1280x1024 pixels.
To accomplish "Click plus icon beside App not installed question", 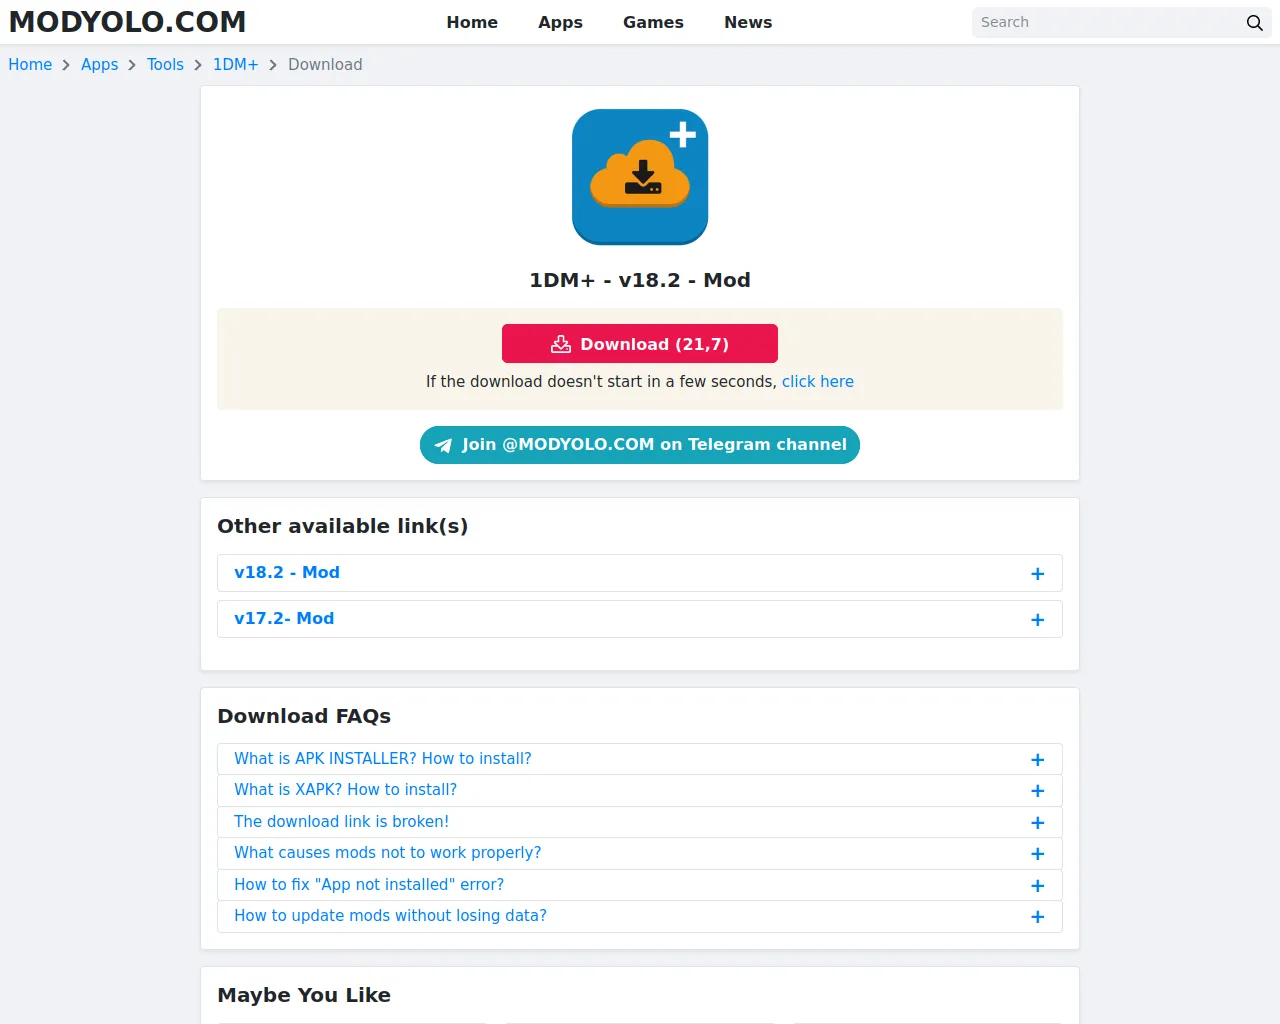I will (1037, 886).
